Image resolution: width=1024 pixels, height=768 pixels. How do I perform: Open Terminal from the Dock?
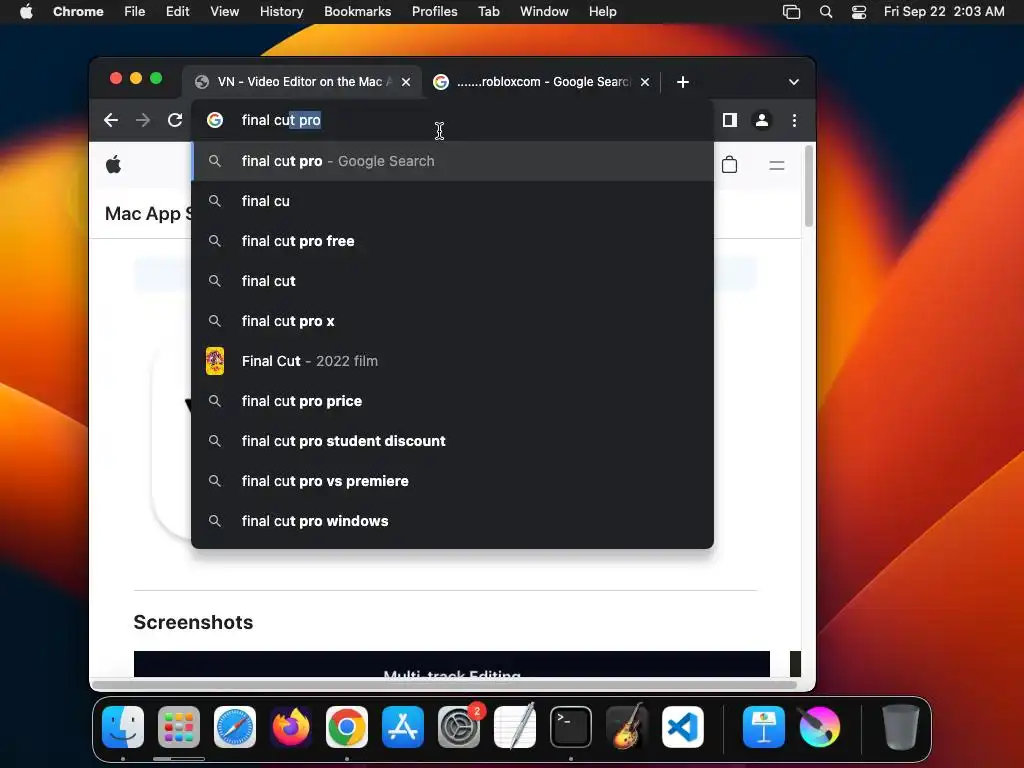[571, 727]
